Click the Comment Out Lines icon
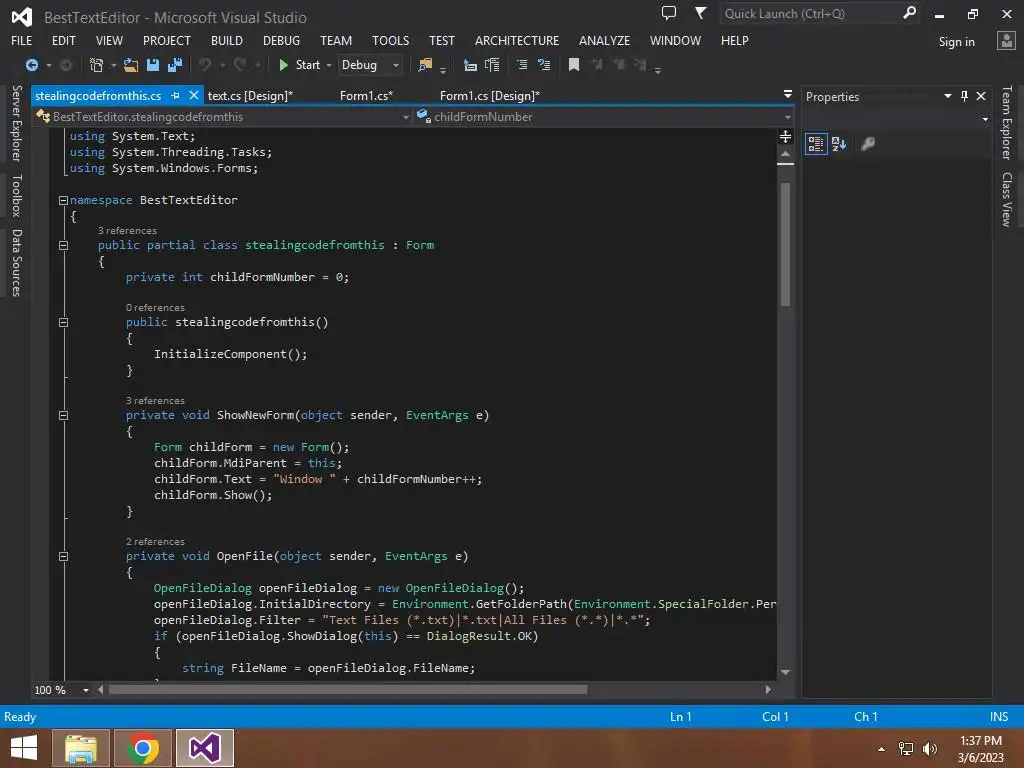The width and height of the screenshot is (1024, 768). (x=522, y=65)
